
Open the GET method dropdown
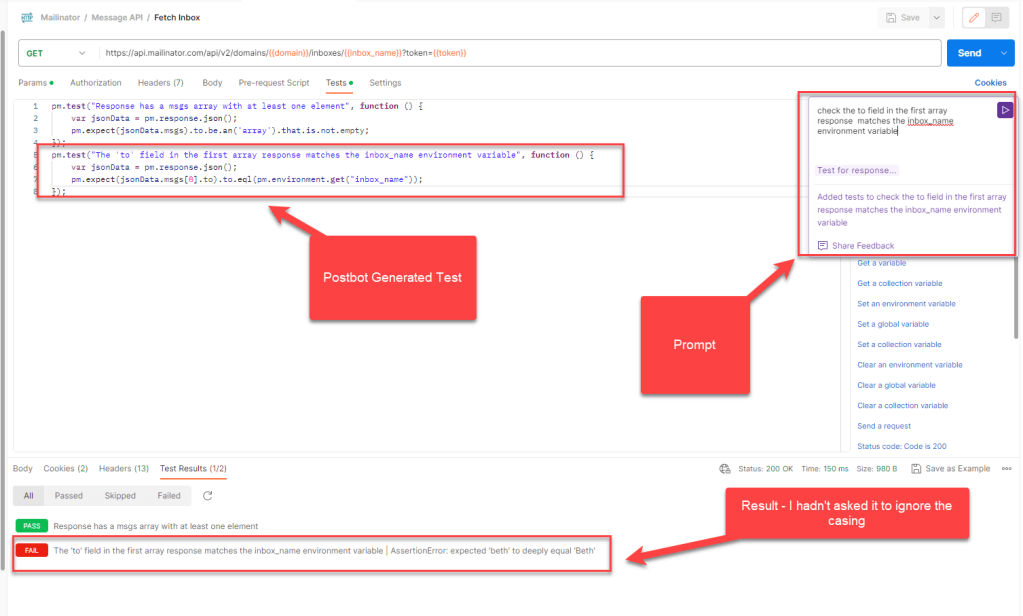pyautogui.click(x=56, y=53)
